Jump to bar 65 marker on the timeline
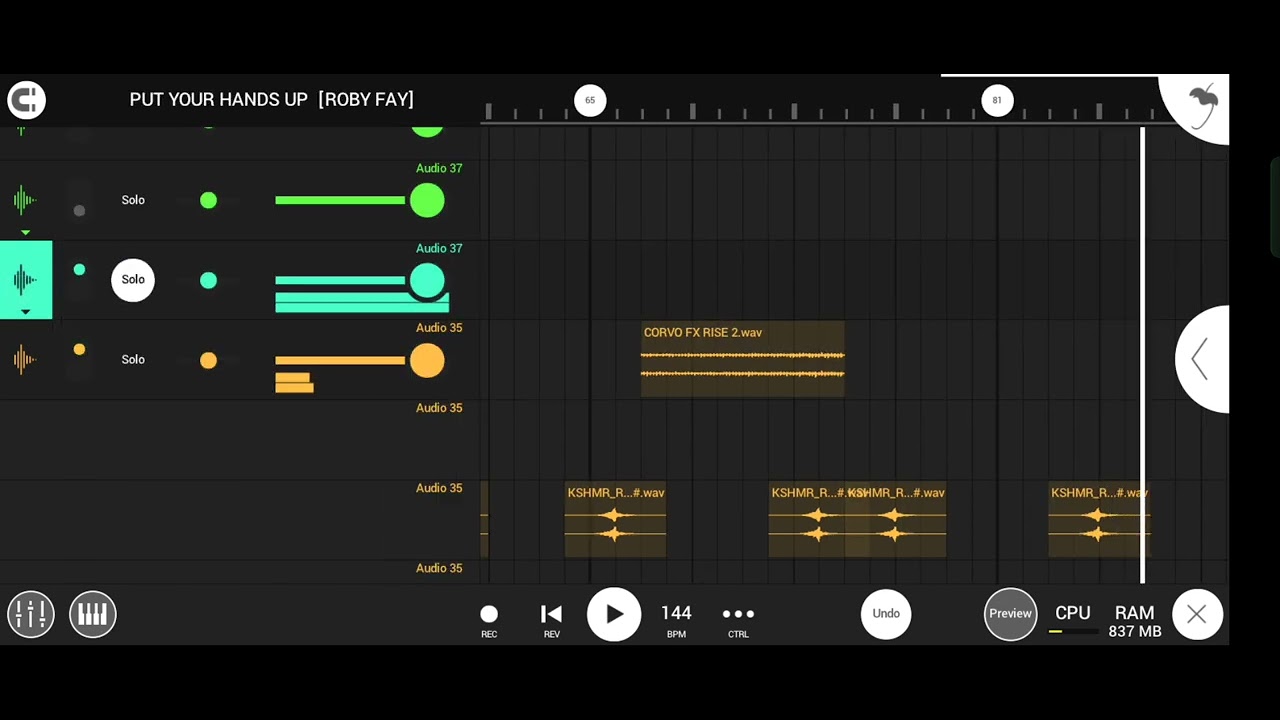 (590, 100)
